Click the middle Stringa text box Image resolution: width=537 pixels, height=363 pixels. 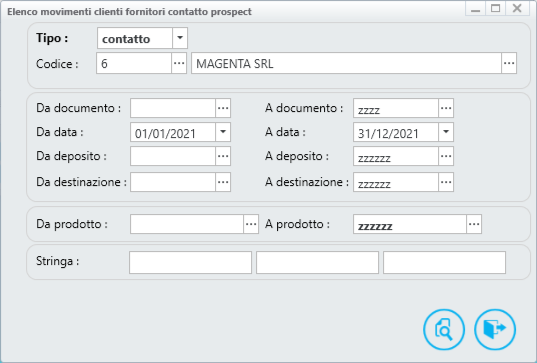click(317, 263)
